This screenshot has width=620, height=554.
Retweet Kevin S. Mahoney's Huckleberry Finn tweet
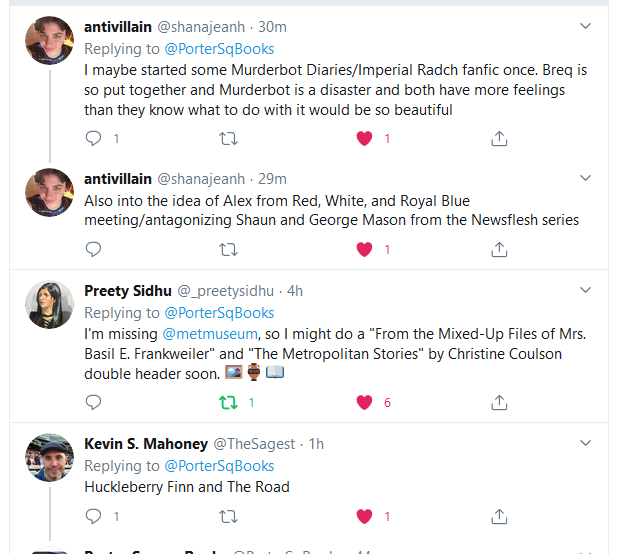(228, 517)
